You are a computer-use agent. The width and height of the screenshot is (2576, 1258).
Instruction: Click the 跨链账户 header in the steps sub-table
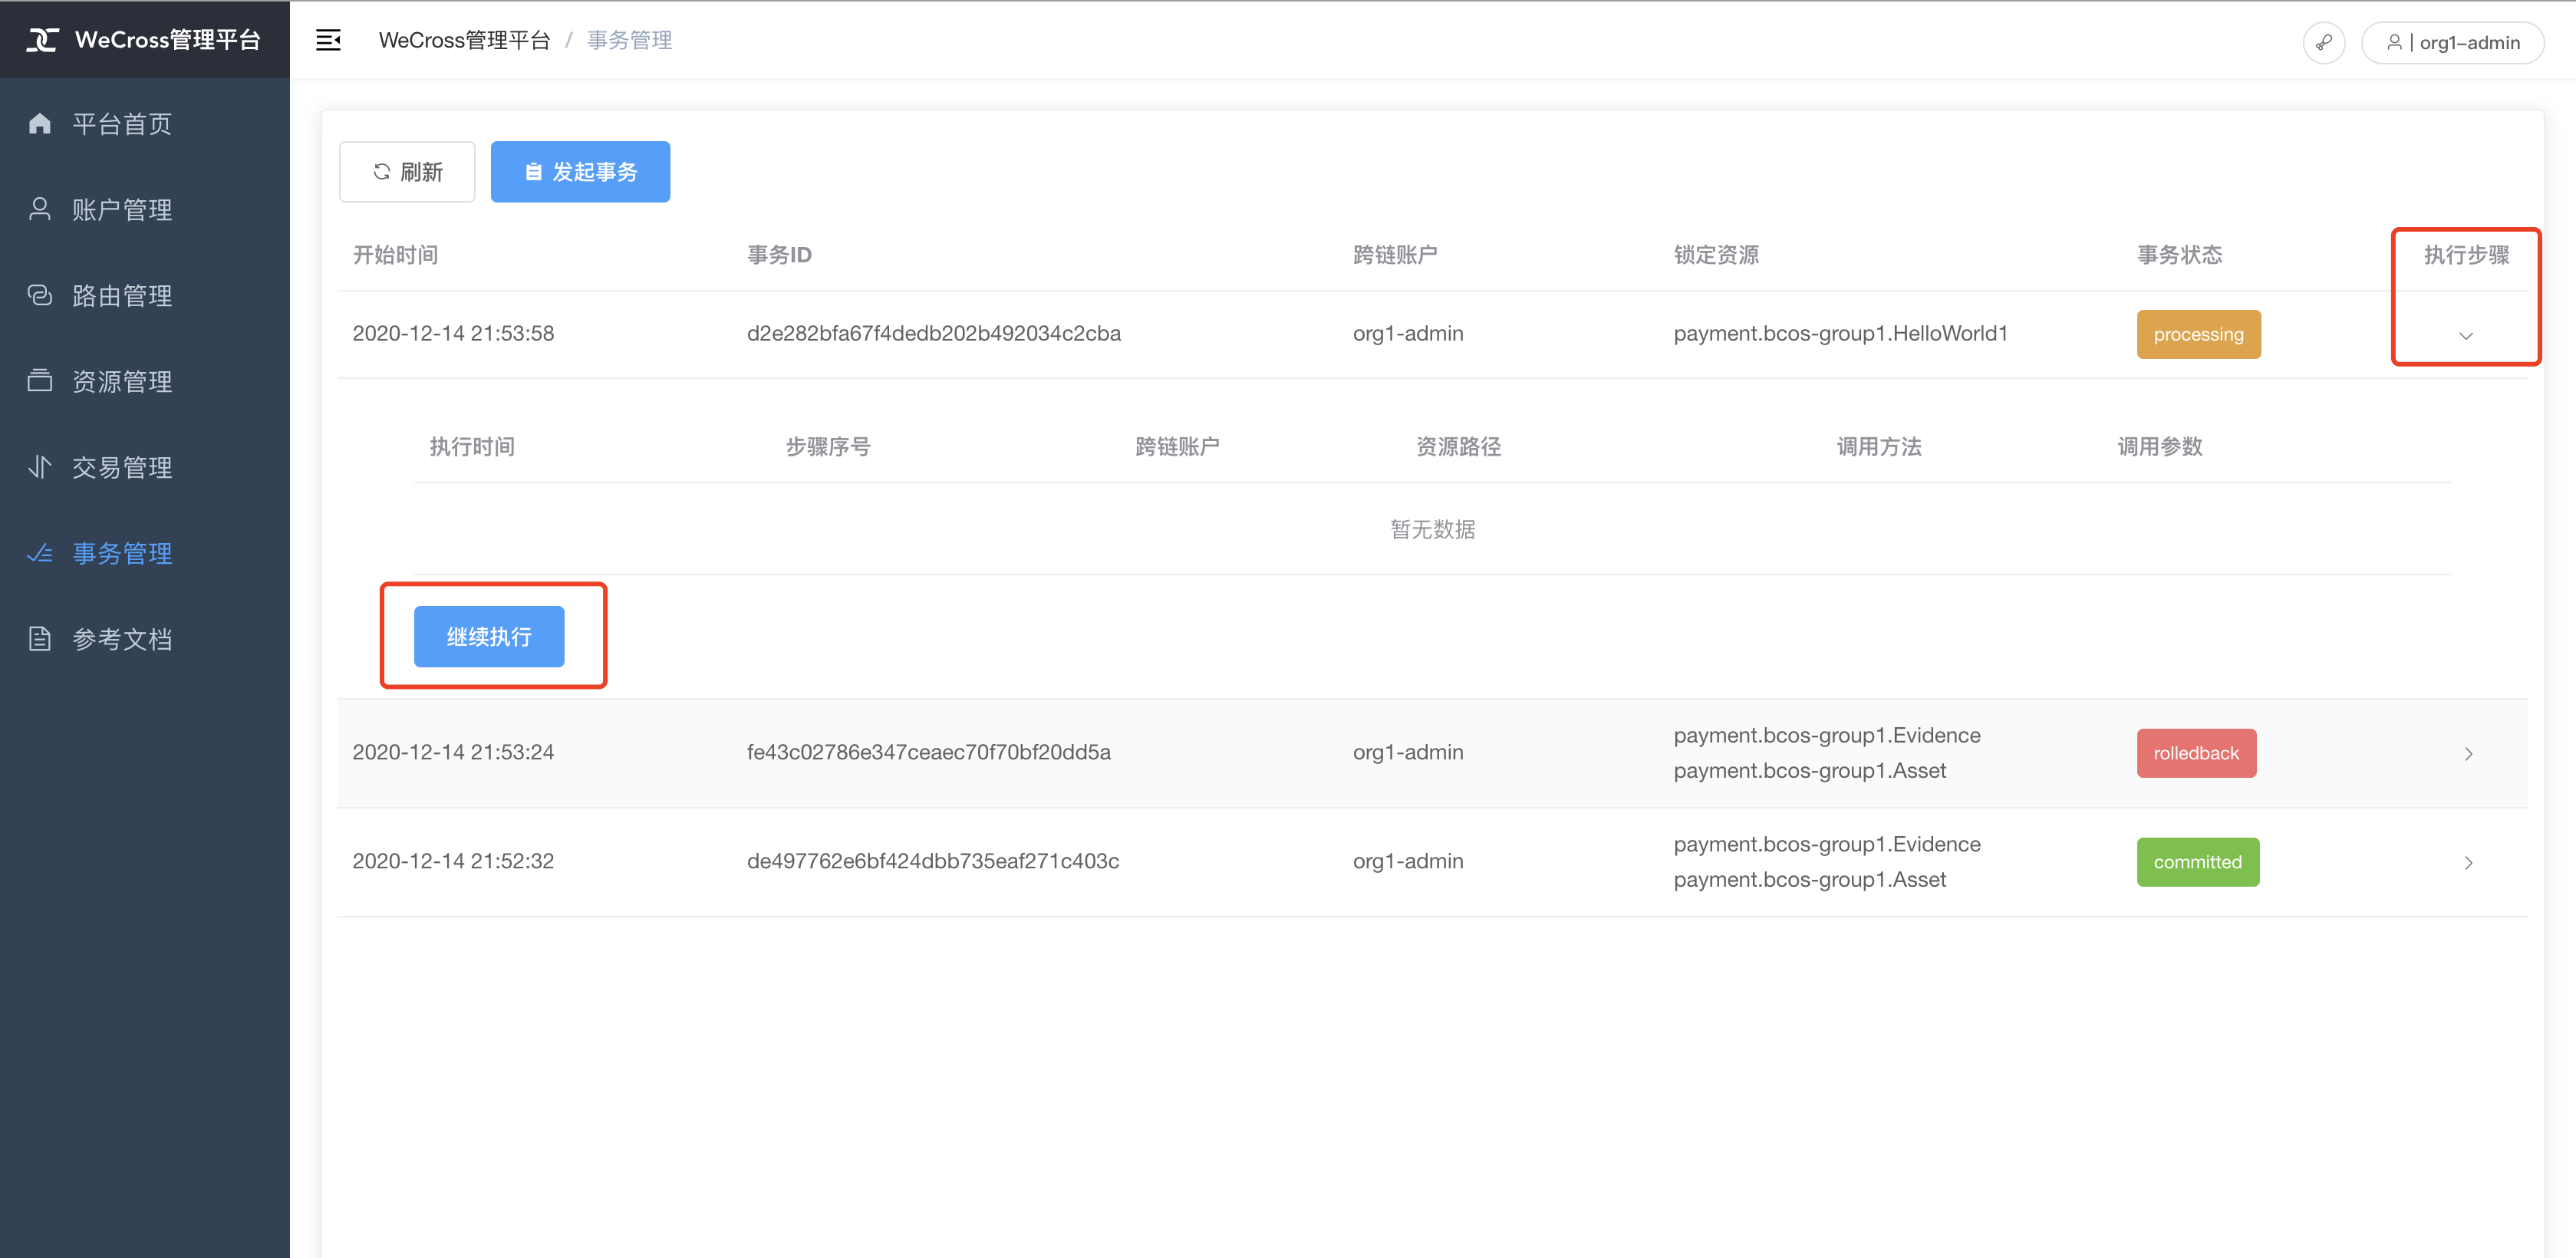[1177, 447]
